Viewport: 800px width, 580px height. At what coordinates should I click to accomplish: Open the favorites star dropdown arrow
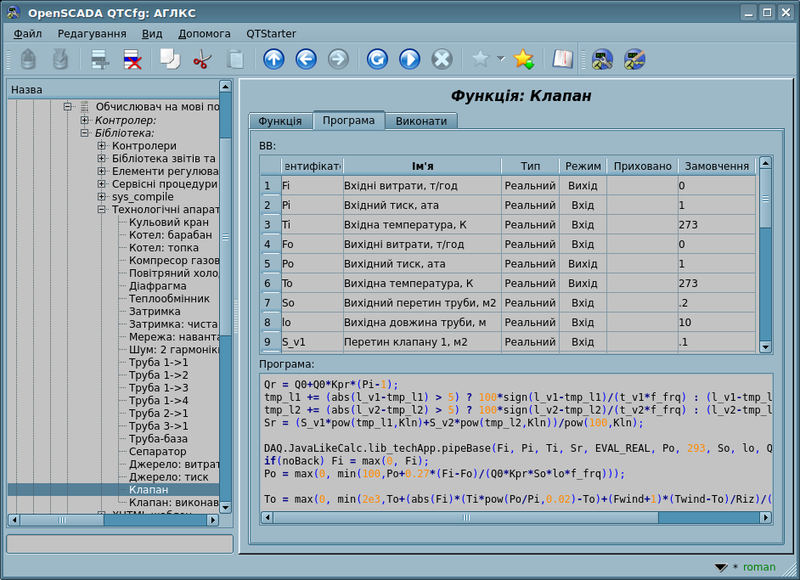(501, 59)
